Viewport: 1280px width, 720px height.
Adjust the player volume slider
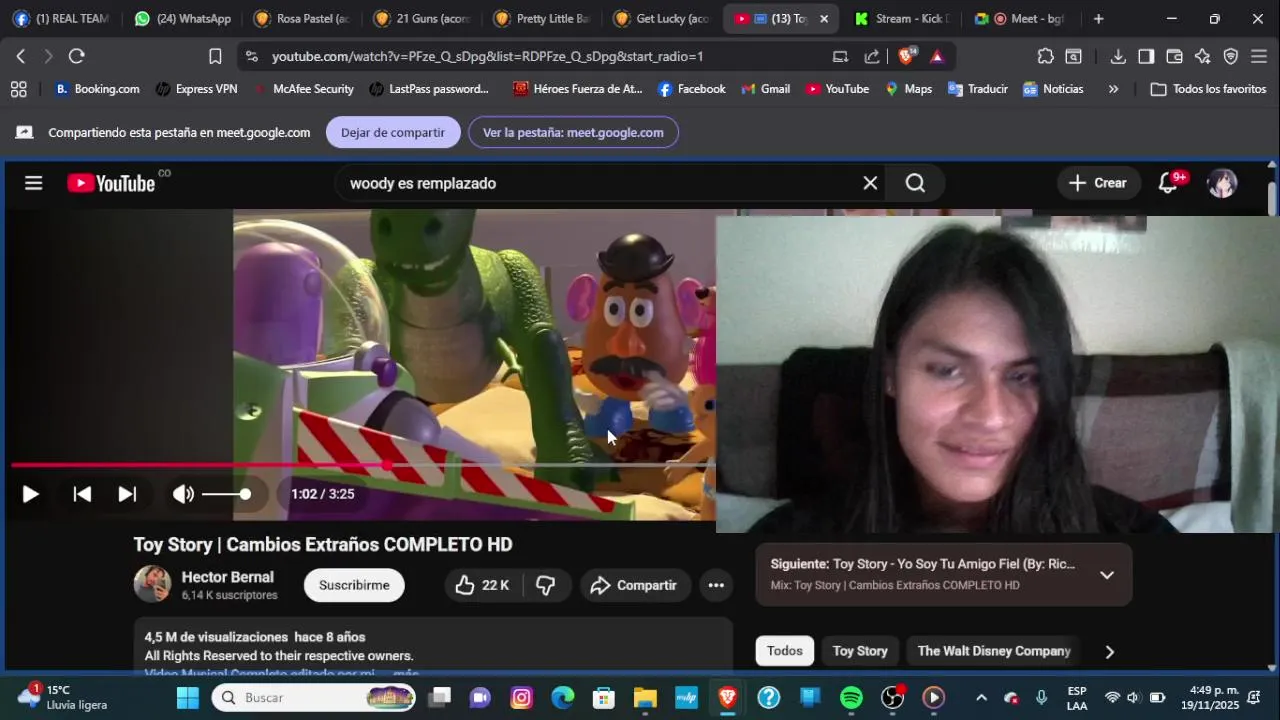[226, 494]
